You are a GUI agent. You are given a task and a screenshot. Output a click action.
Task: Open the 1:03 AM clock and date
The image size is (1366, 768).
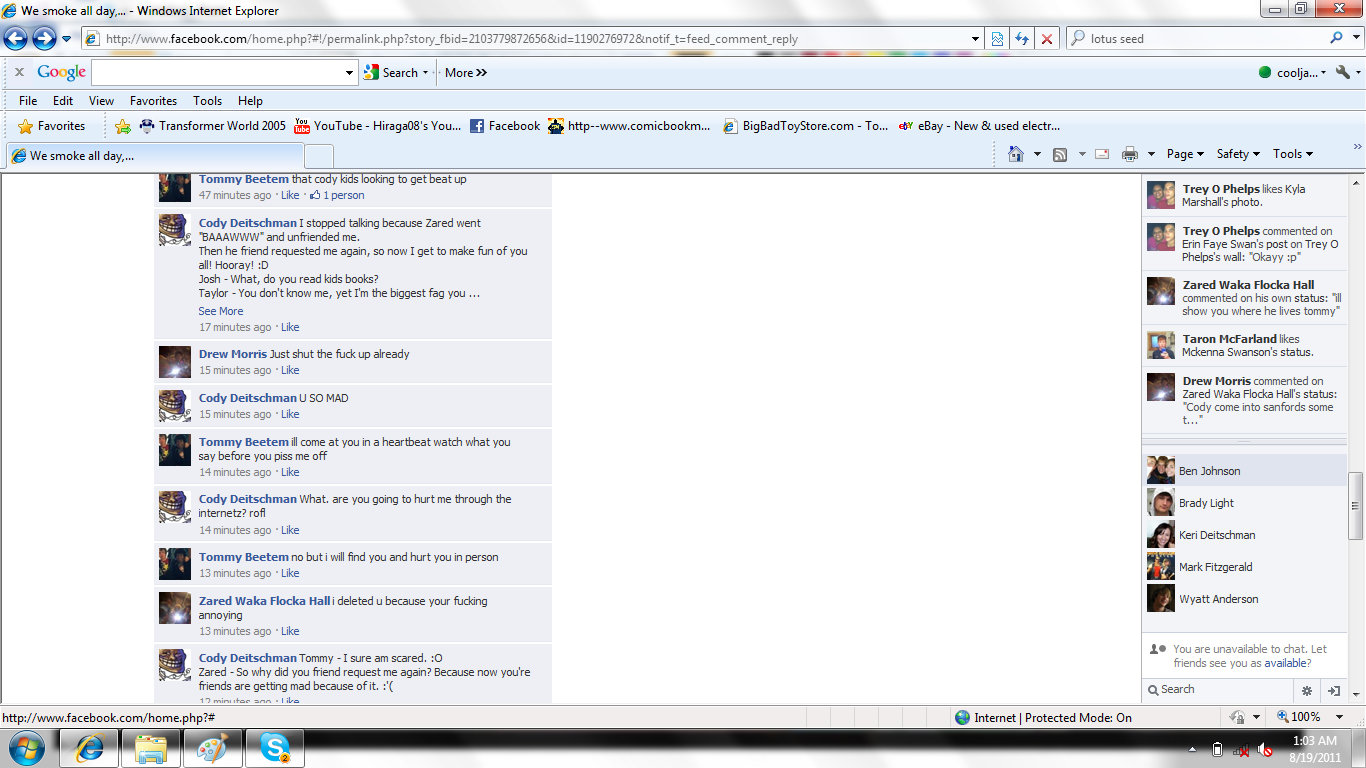tap(1314, 748)
